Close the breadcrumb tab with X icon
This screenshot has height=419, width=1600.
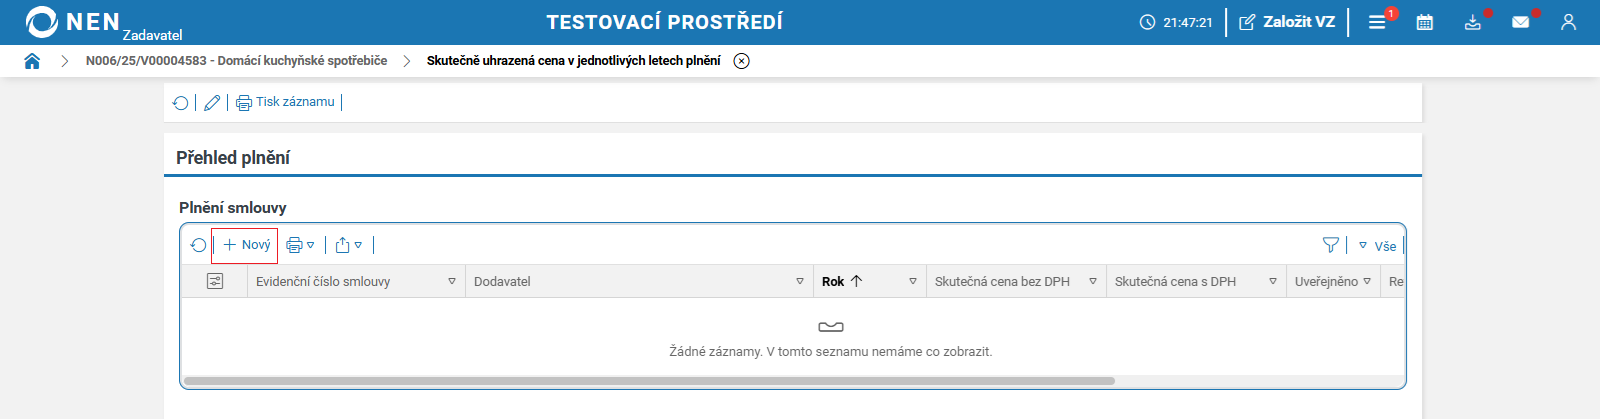741,61
